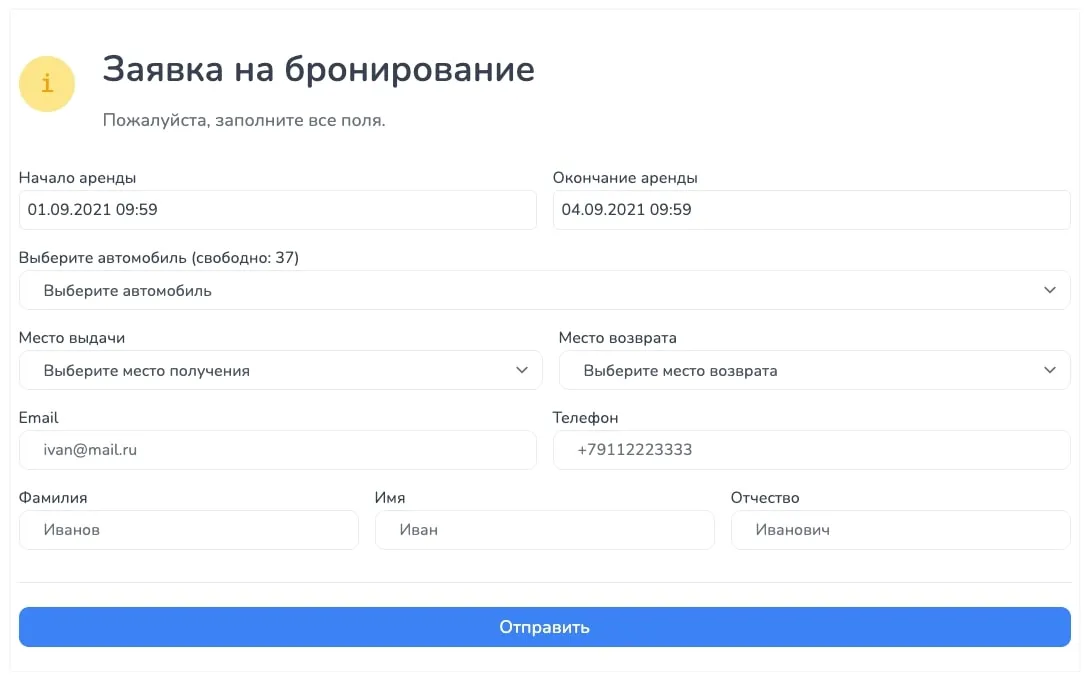Viewport: 1088px width, 680px height.
Task: Click the Телефон label
Action: coord(586,418)
